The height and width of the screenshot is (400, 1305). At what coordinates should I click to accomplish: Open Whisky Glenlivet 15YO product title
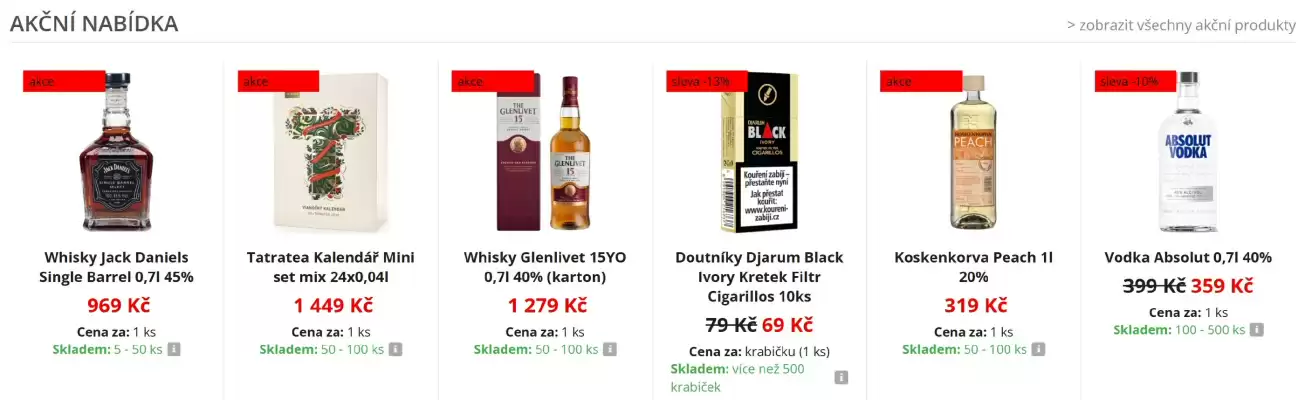pos(545,267)
